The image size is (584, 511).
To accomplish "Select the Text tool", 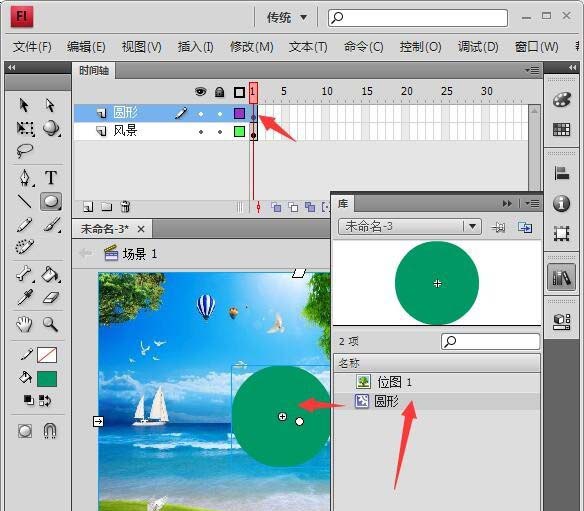I will pos(51,178).
